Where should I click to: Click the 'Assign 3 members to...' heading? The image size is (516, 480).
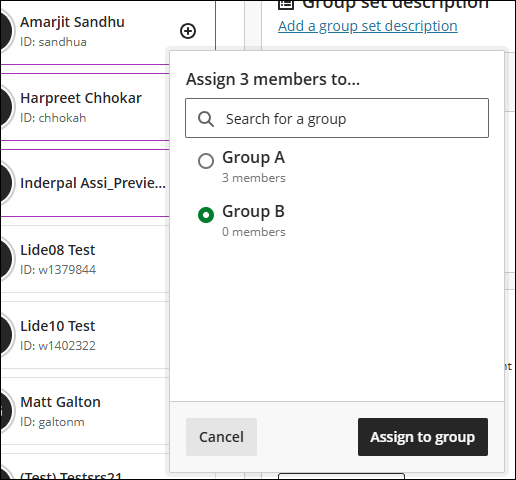click(273, 79)
